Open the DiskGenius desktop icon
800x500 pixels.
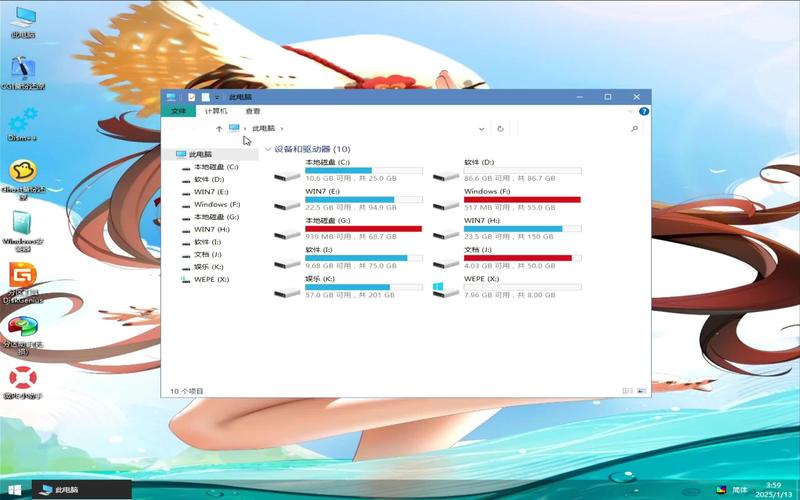click(x=22, y=275)
